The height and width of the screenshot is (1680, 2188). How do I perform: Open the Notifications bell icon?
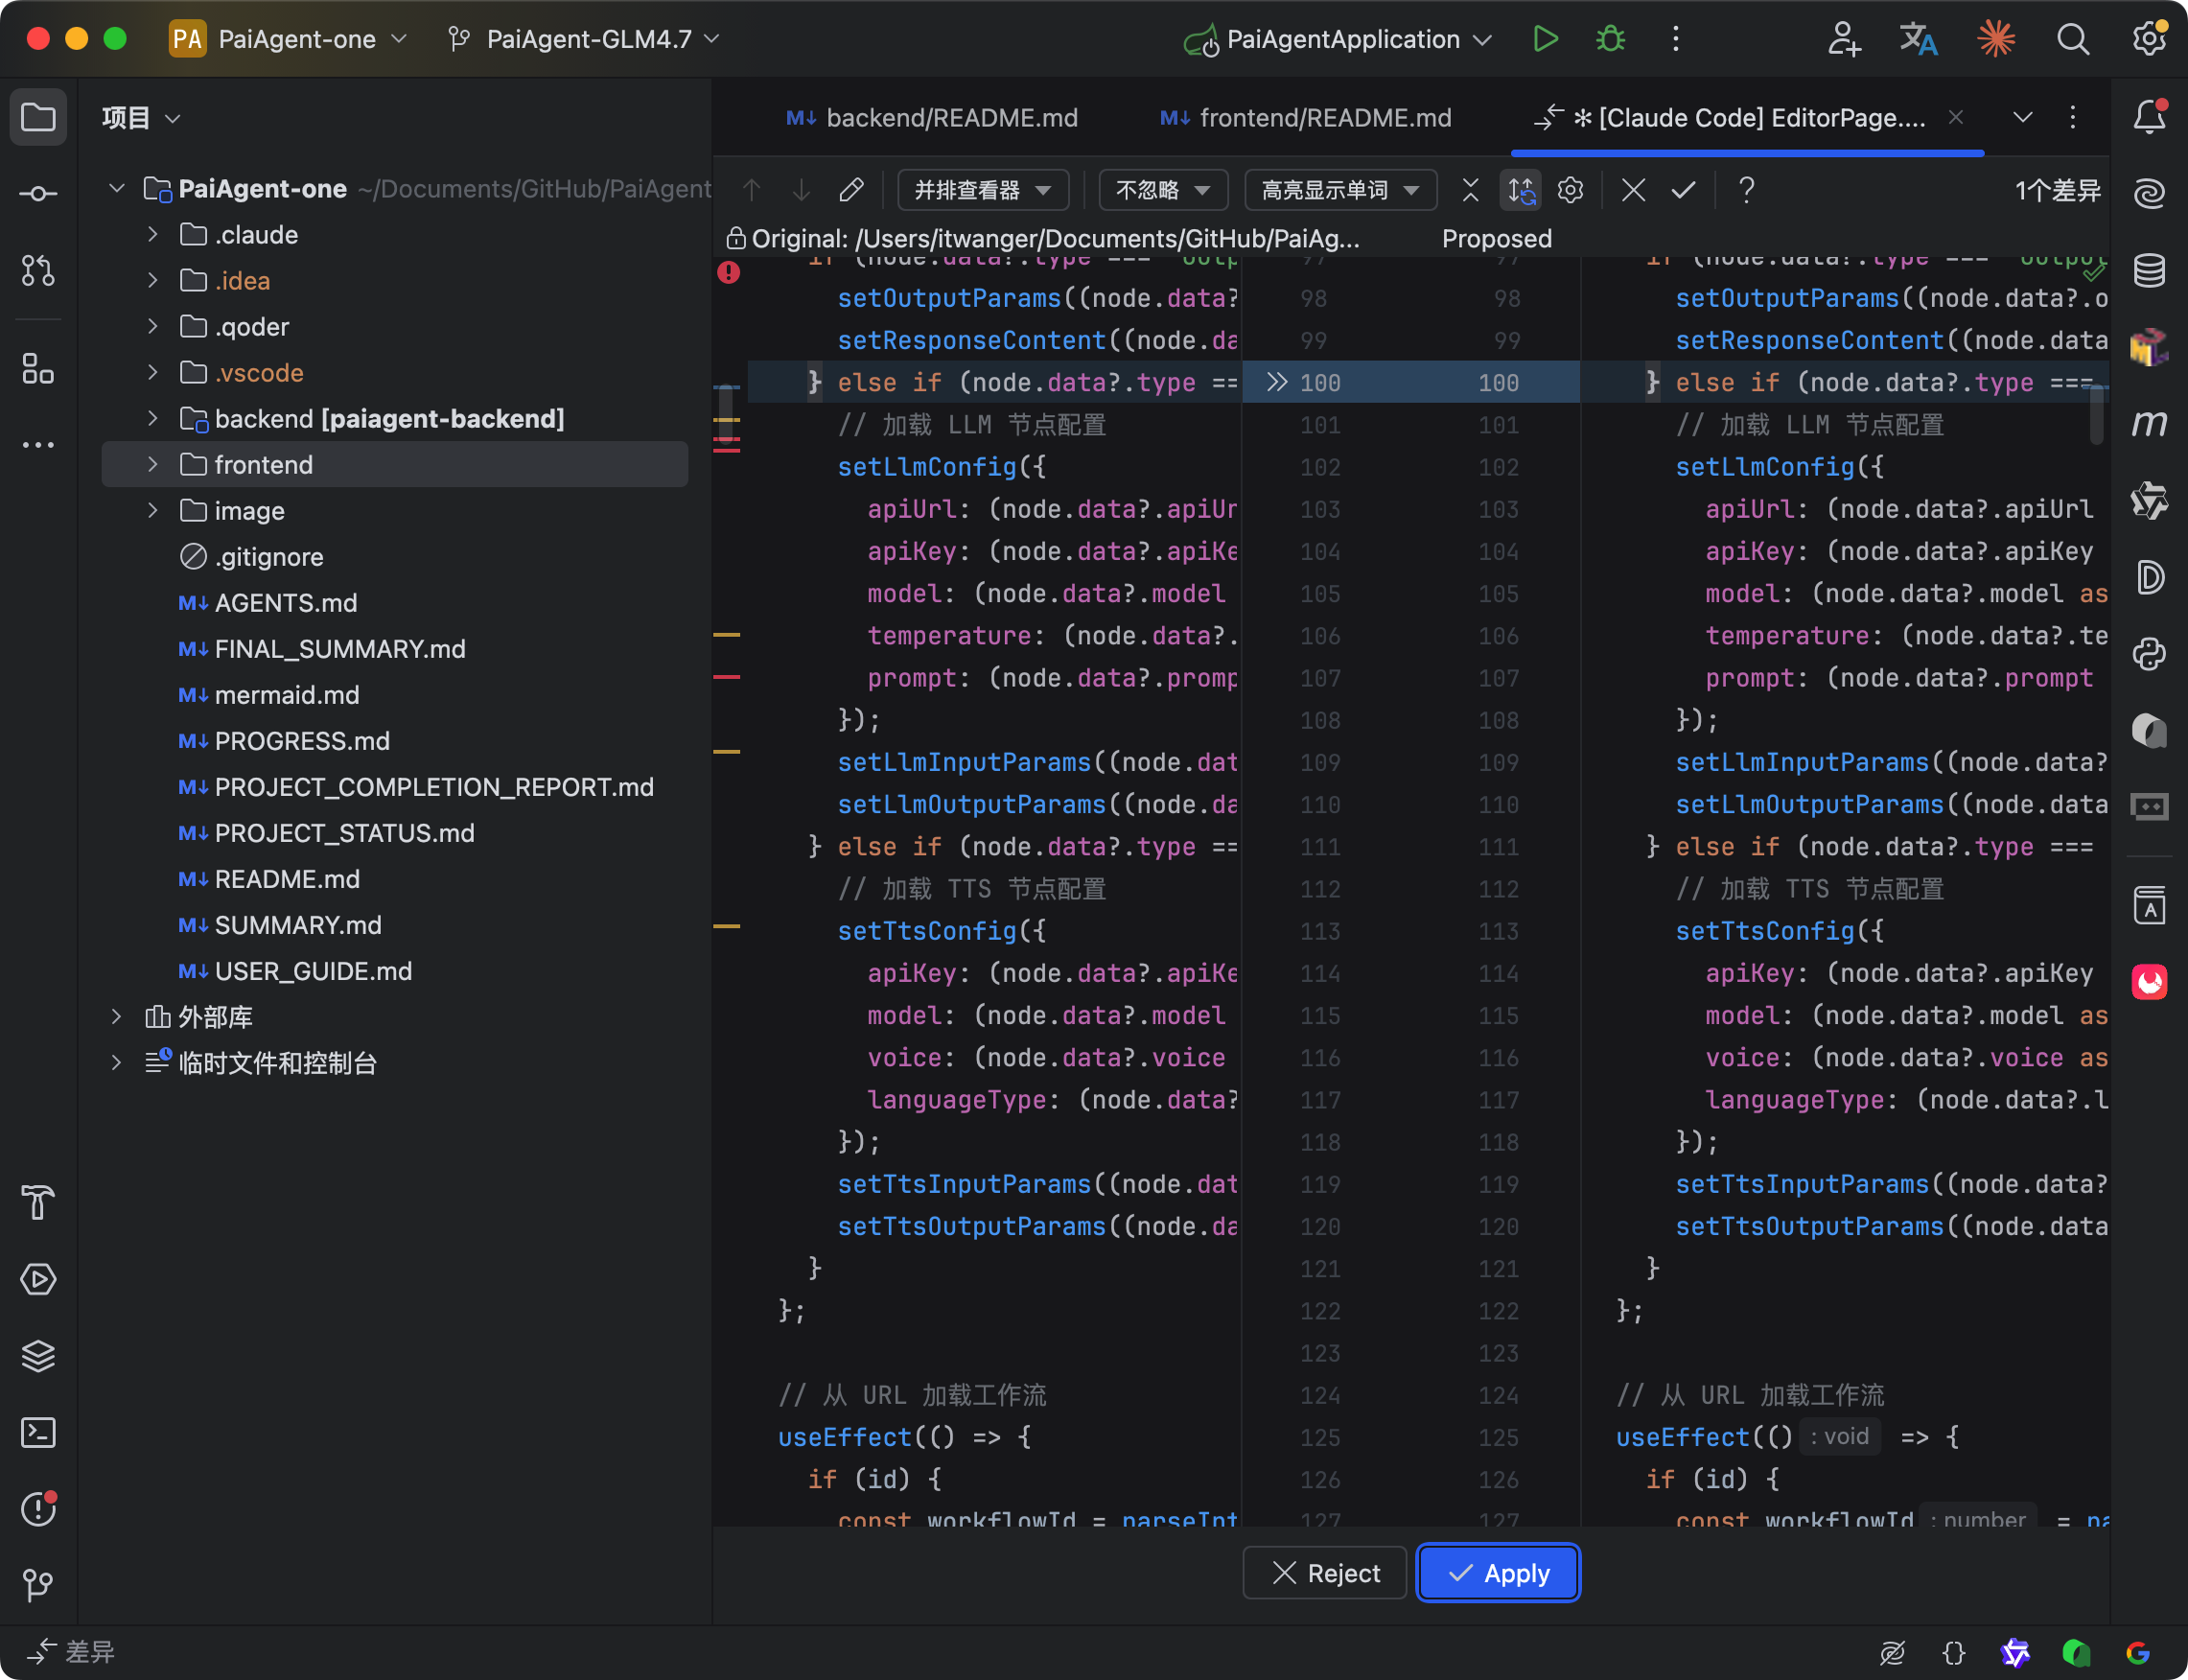coord(2149,117)
